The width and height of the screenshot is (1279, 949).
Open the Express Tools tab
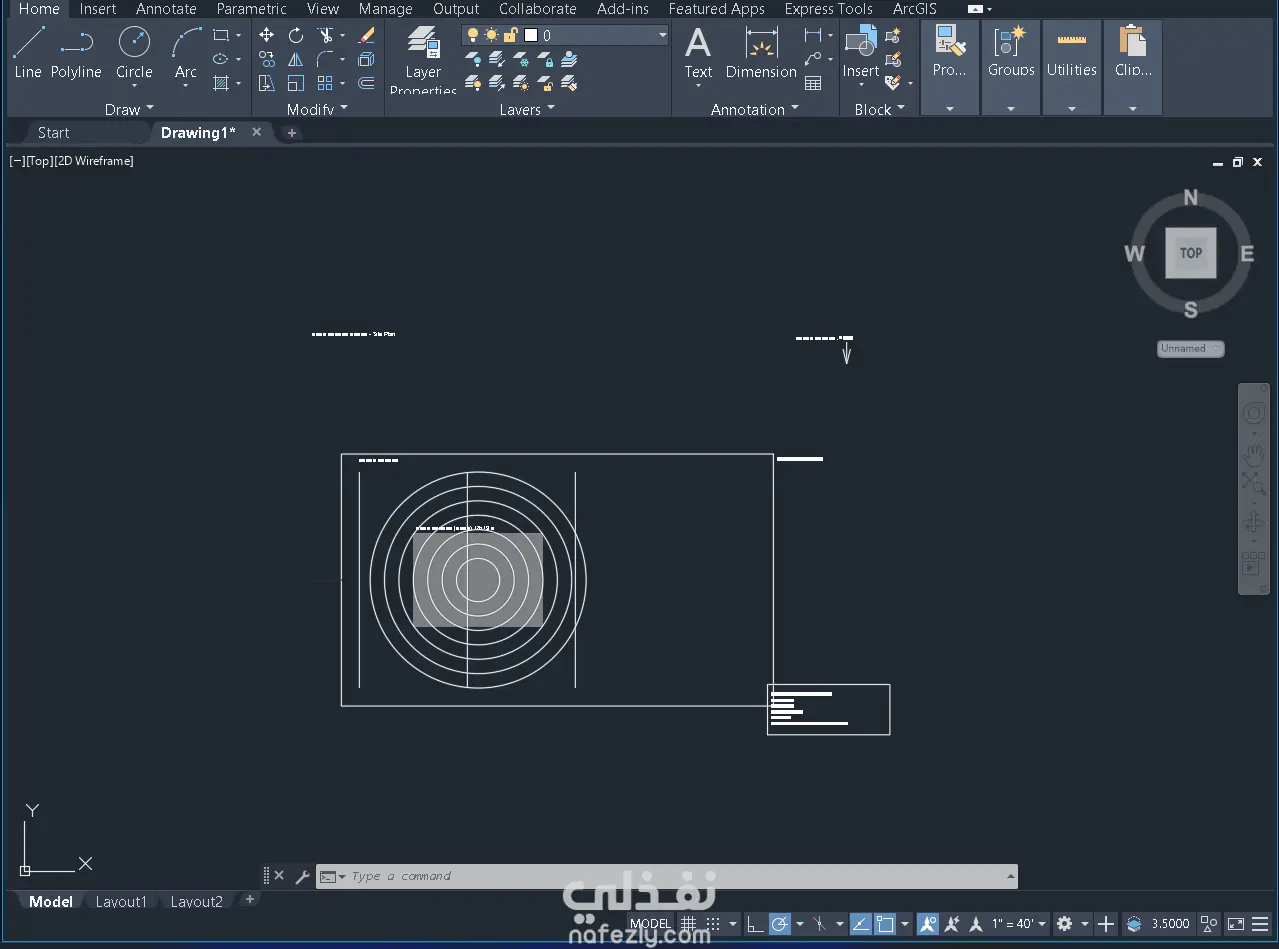pyautogui.click(x=828, y=9)
